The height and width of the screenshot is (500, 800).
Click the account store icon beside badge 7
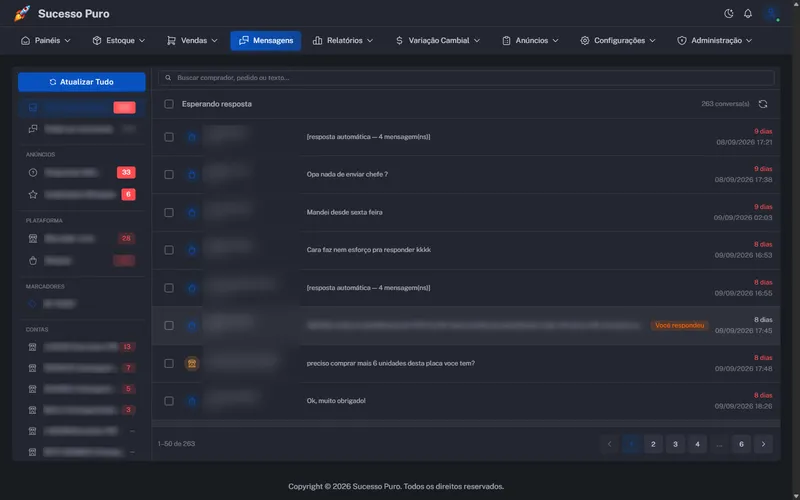(x=33, y=368)
